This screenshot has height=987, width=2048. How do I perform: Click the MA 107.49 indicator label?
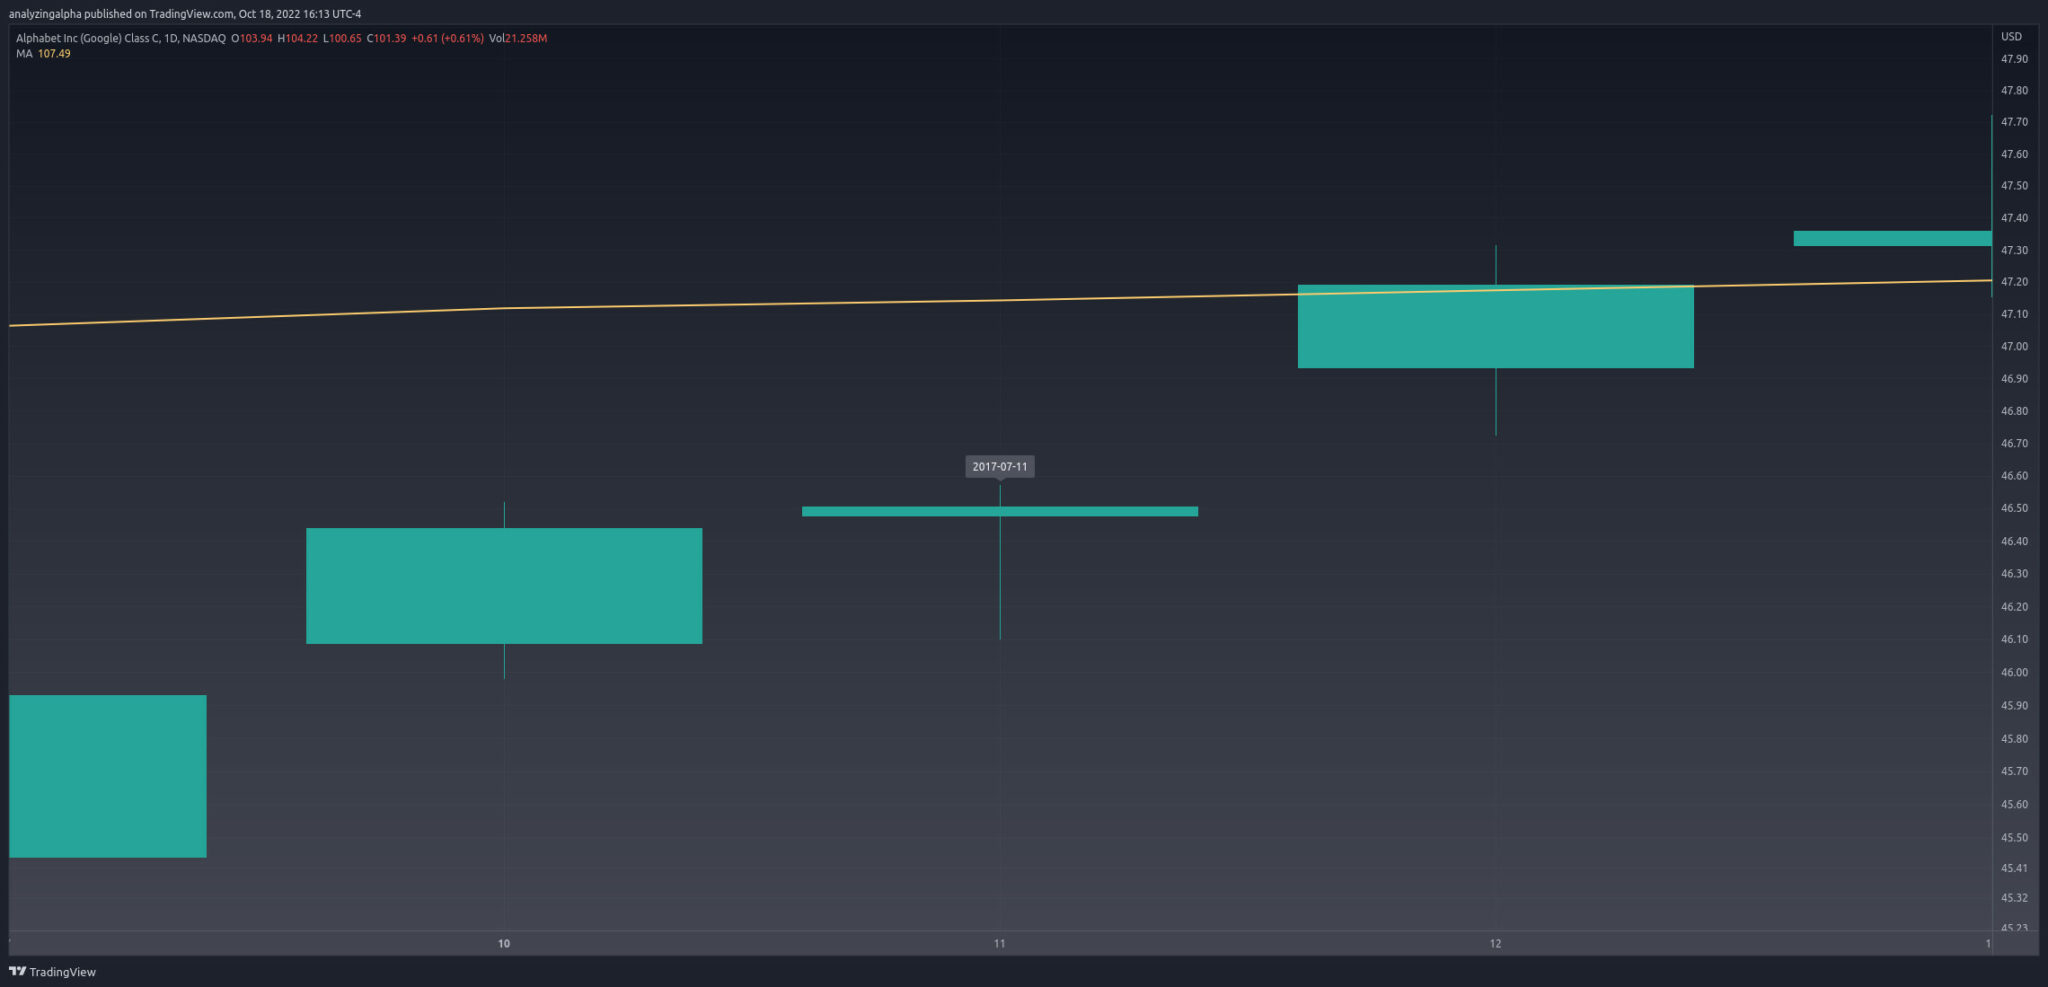coord(43,54)
